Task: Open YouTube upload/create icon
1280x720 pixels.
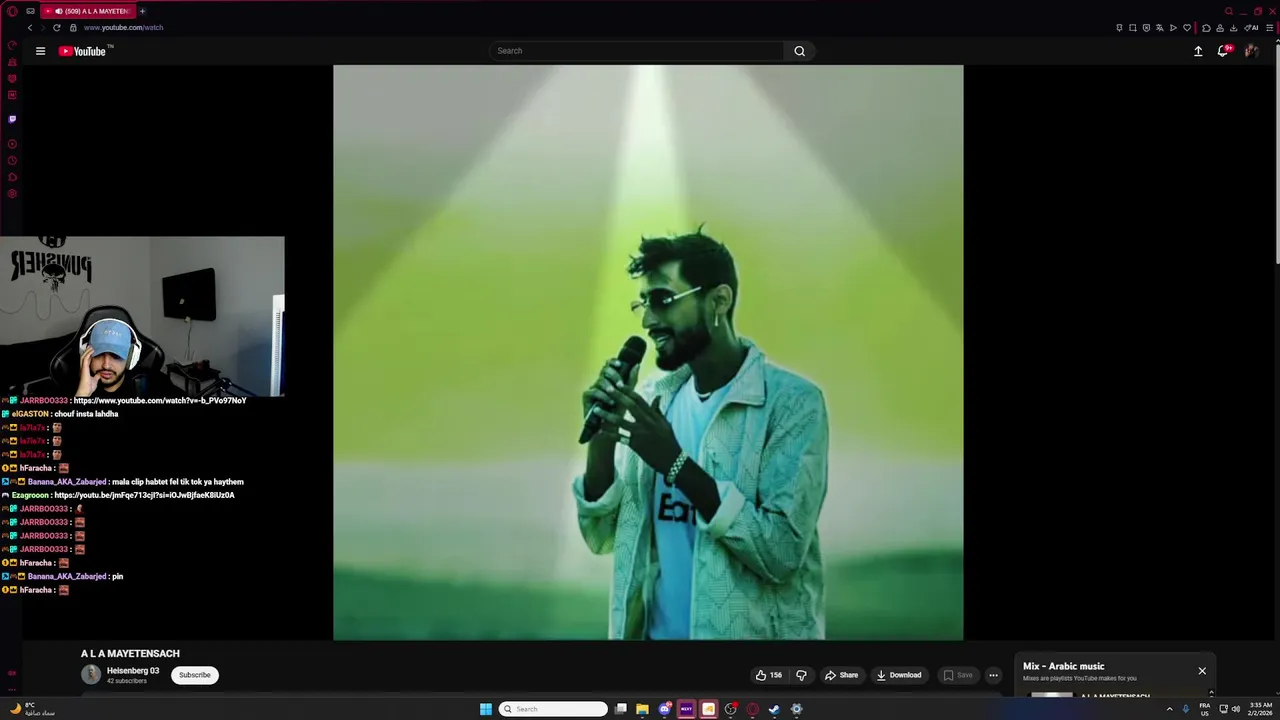Action: coord(1198,51)
